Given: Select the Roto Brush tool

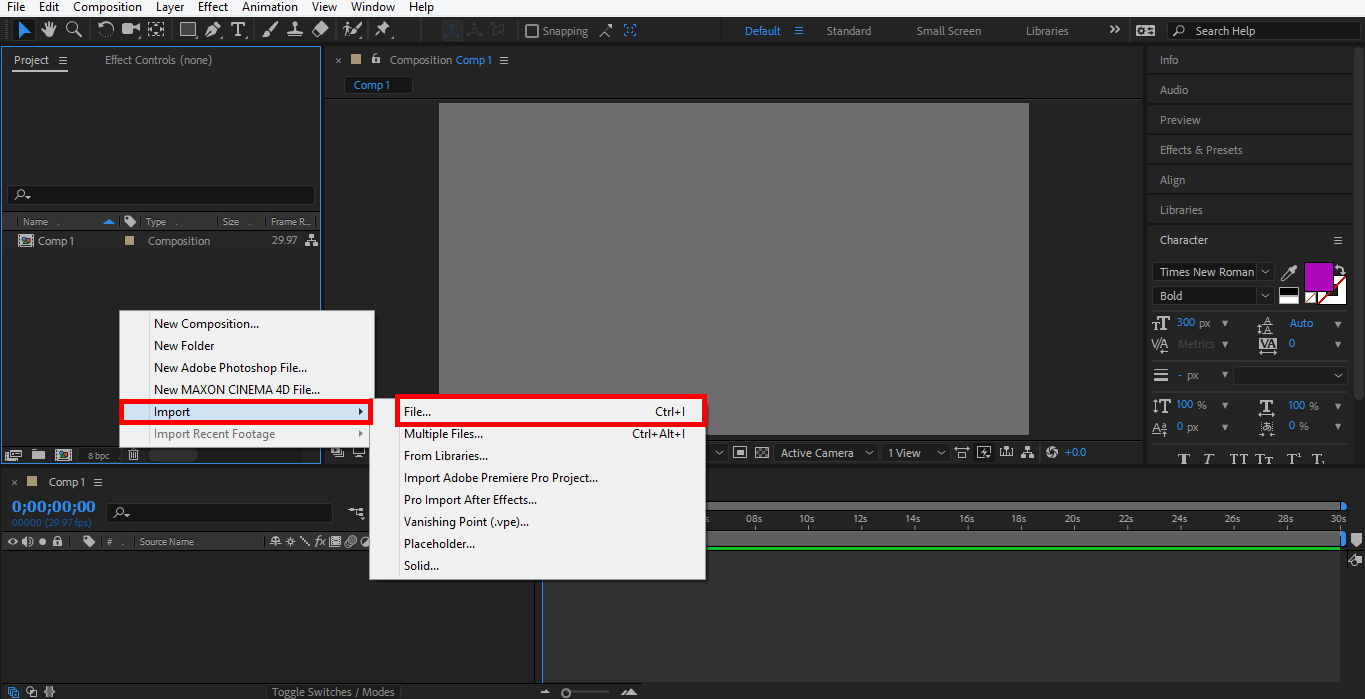Looking at the screenshot, I should (352, 30).
